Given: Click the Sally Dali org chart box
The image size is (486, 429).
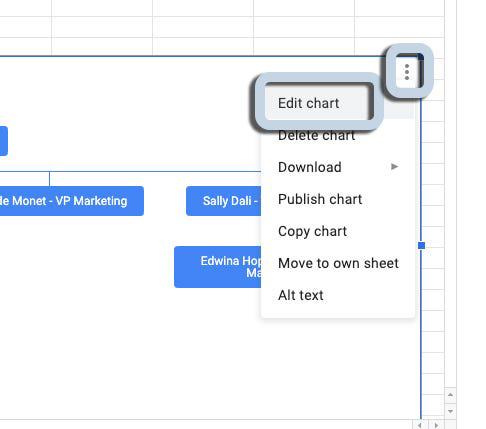Looking at the screenshot, I should pos(224,201).
